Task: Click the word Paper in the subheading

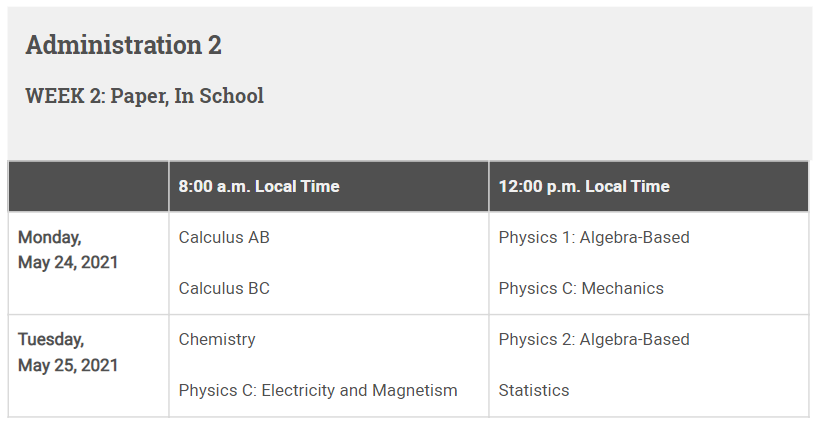Action: point(136,96)
